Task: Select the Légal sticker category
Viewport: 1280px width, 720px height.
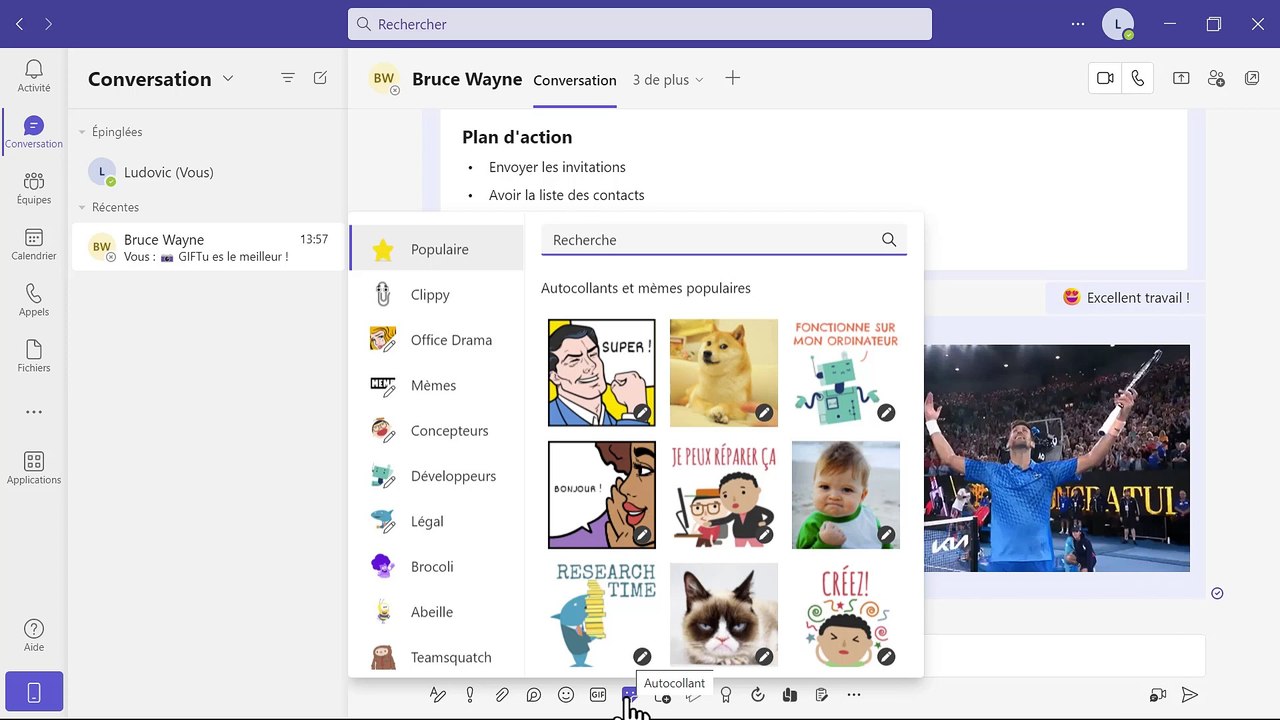Action: click(x=437, y=521)
